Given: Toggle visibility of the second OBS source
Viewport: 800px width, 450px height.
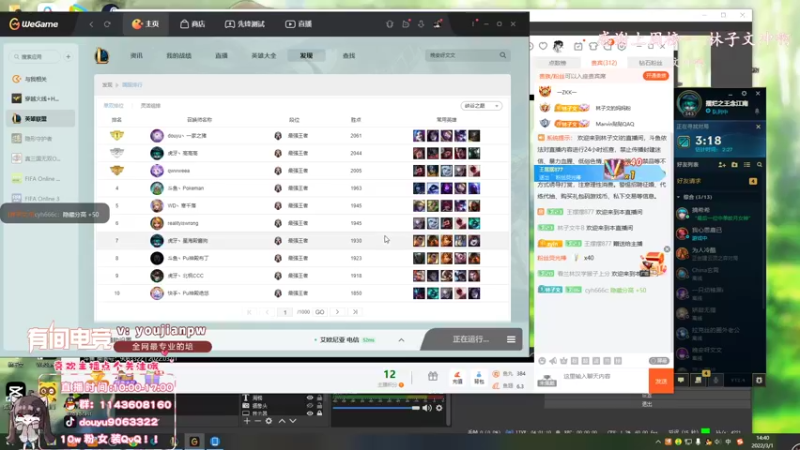Looking at the screenshot, I should 310,406.
